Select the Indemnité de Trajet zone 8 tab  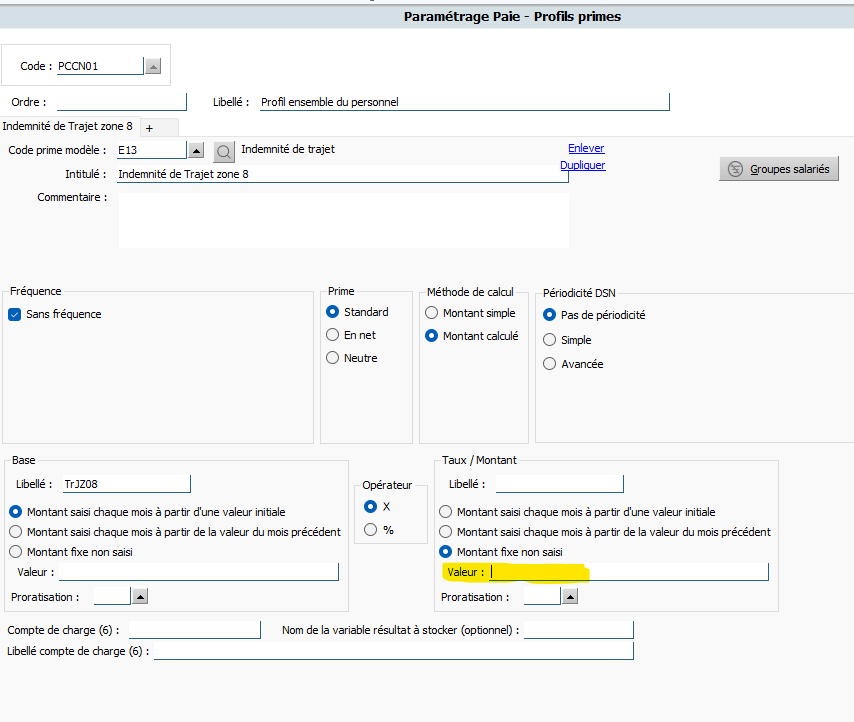[x=68, y=126]
